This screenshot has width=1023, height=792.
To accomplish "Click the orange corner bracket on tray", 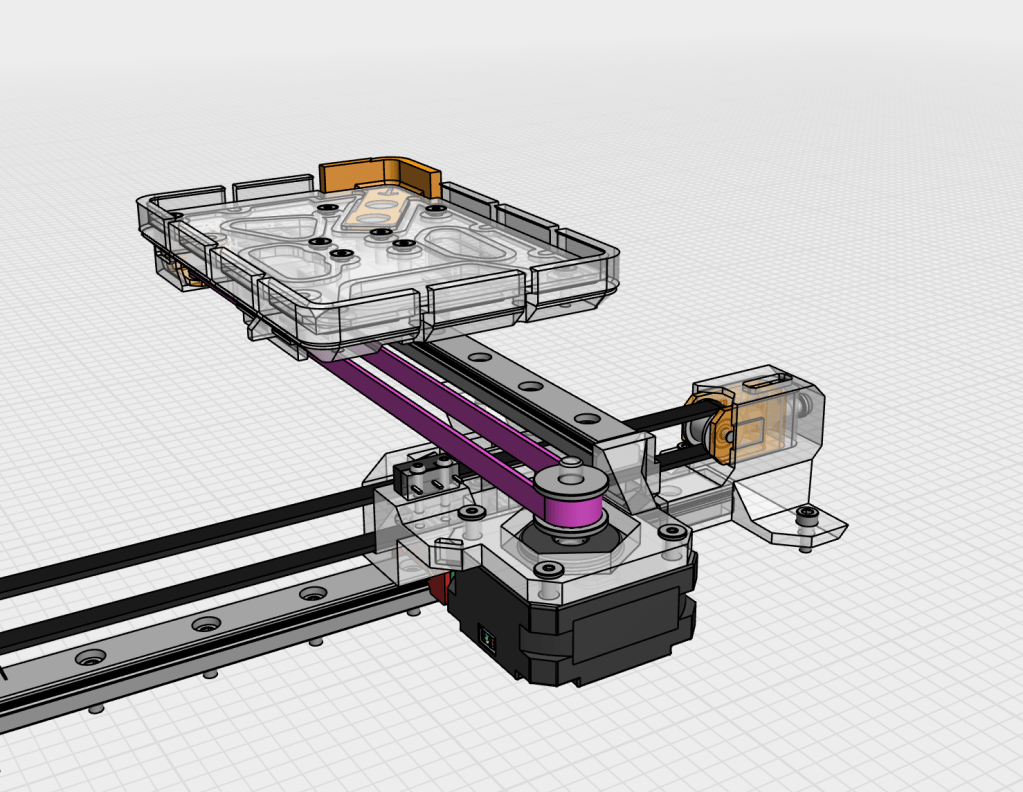I will [380, 171].
